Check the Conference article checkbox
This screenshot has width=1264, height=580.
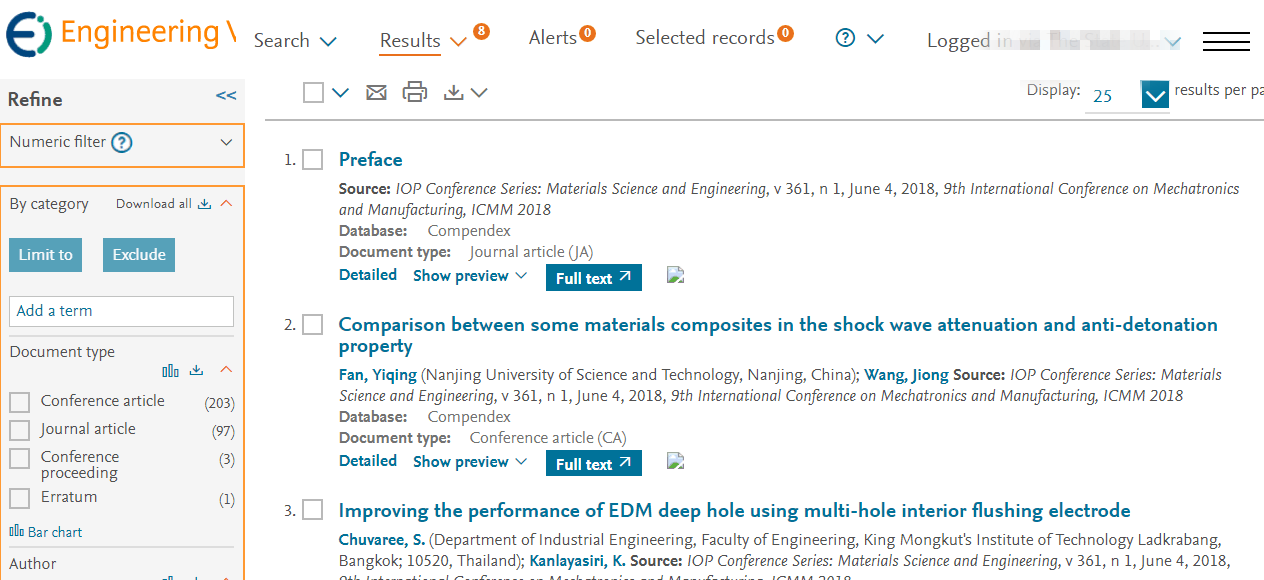20,402
